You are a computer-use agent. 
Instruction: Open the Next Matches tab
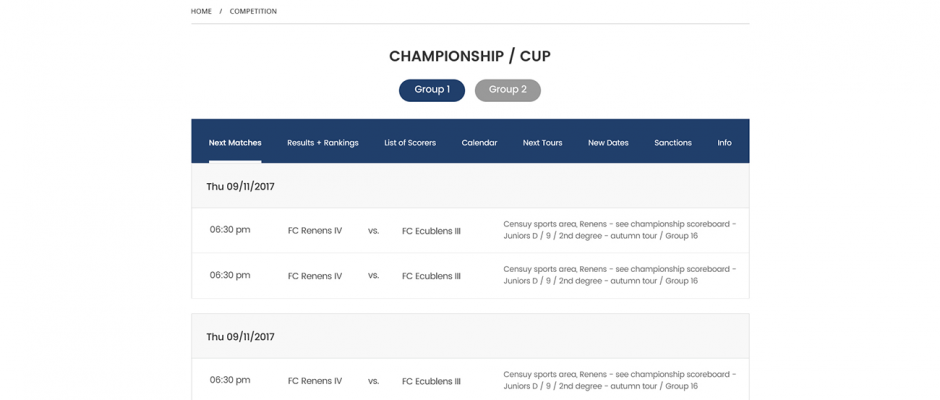(235, 143)
